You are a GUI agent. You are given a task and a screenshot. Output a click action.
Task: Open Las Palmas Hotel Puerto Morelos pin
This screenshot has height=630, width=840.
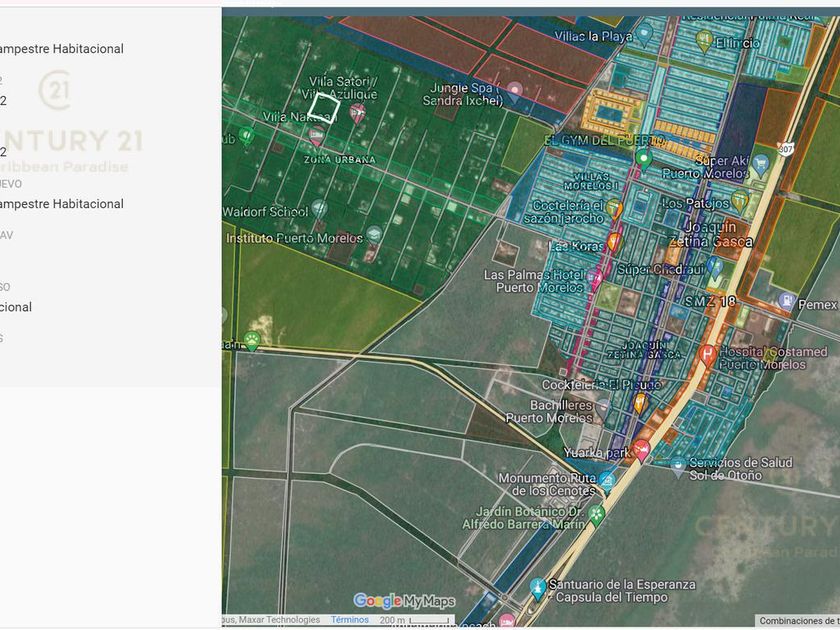(594, 279)
